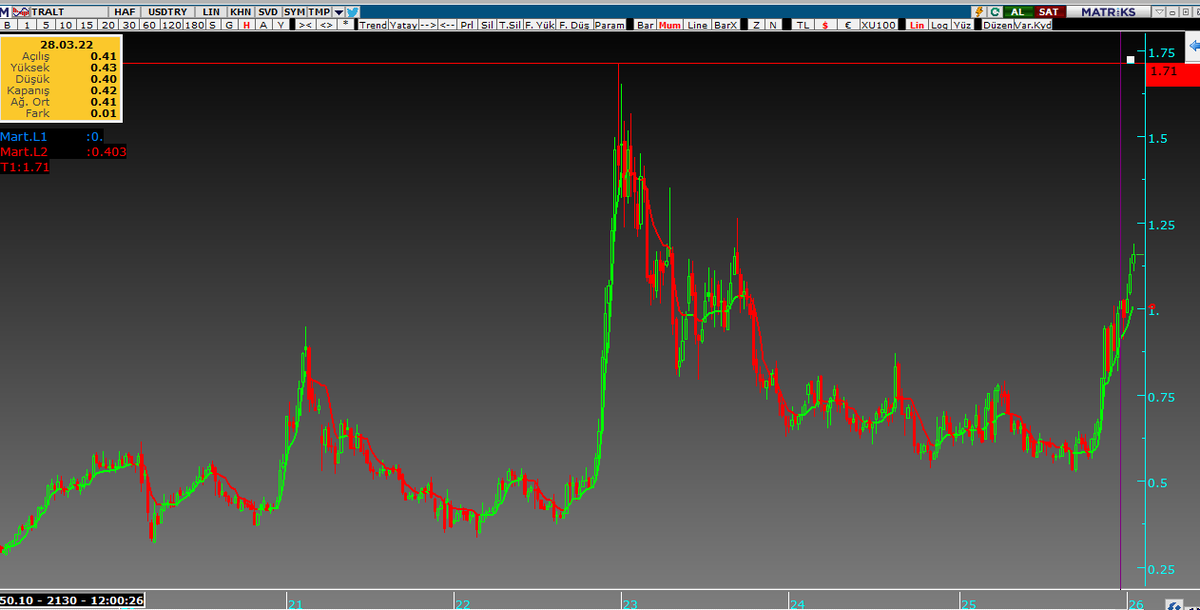The image size is (1200, 610).
Task: Click the Sil delete button
Action: point(486,24)
